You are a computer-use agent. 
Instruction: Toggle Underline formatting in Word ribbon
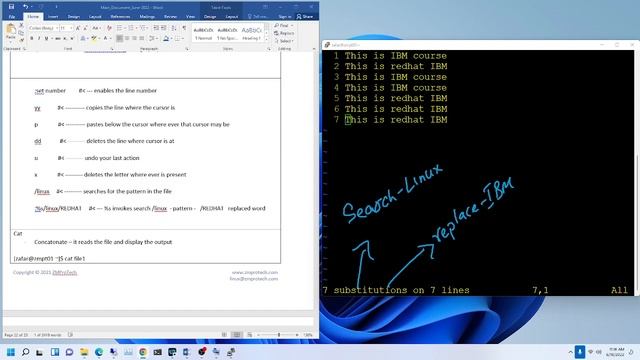pos(46,38)
